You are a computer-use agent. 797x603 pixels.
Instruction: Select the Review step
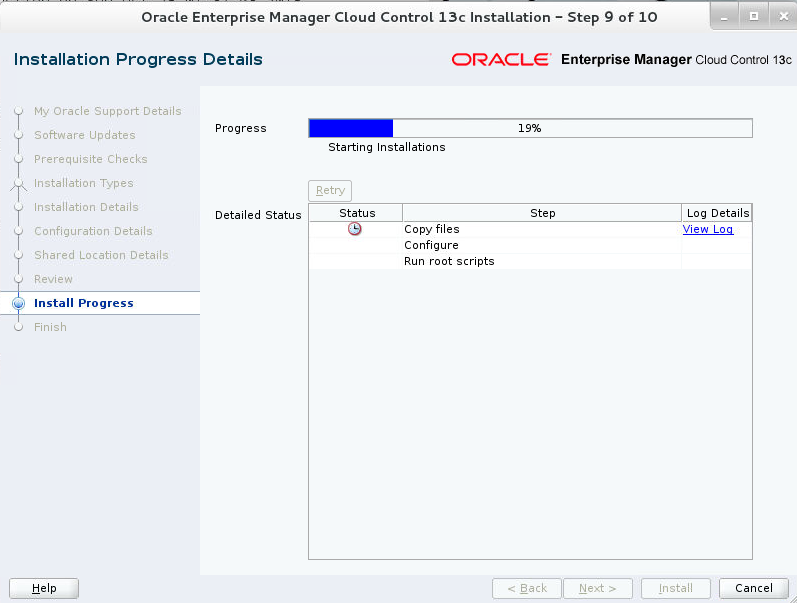[53, 279]
